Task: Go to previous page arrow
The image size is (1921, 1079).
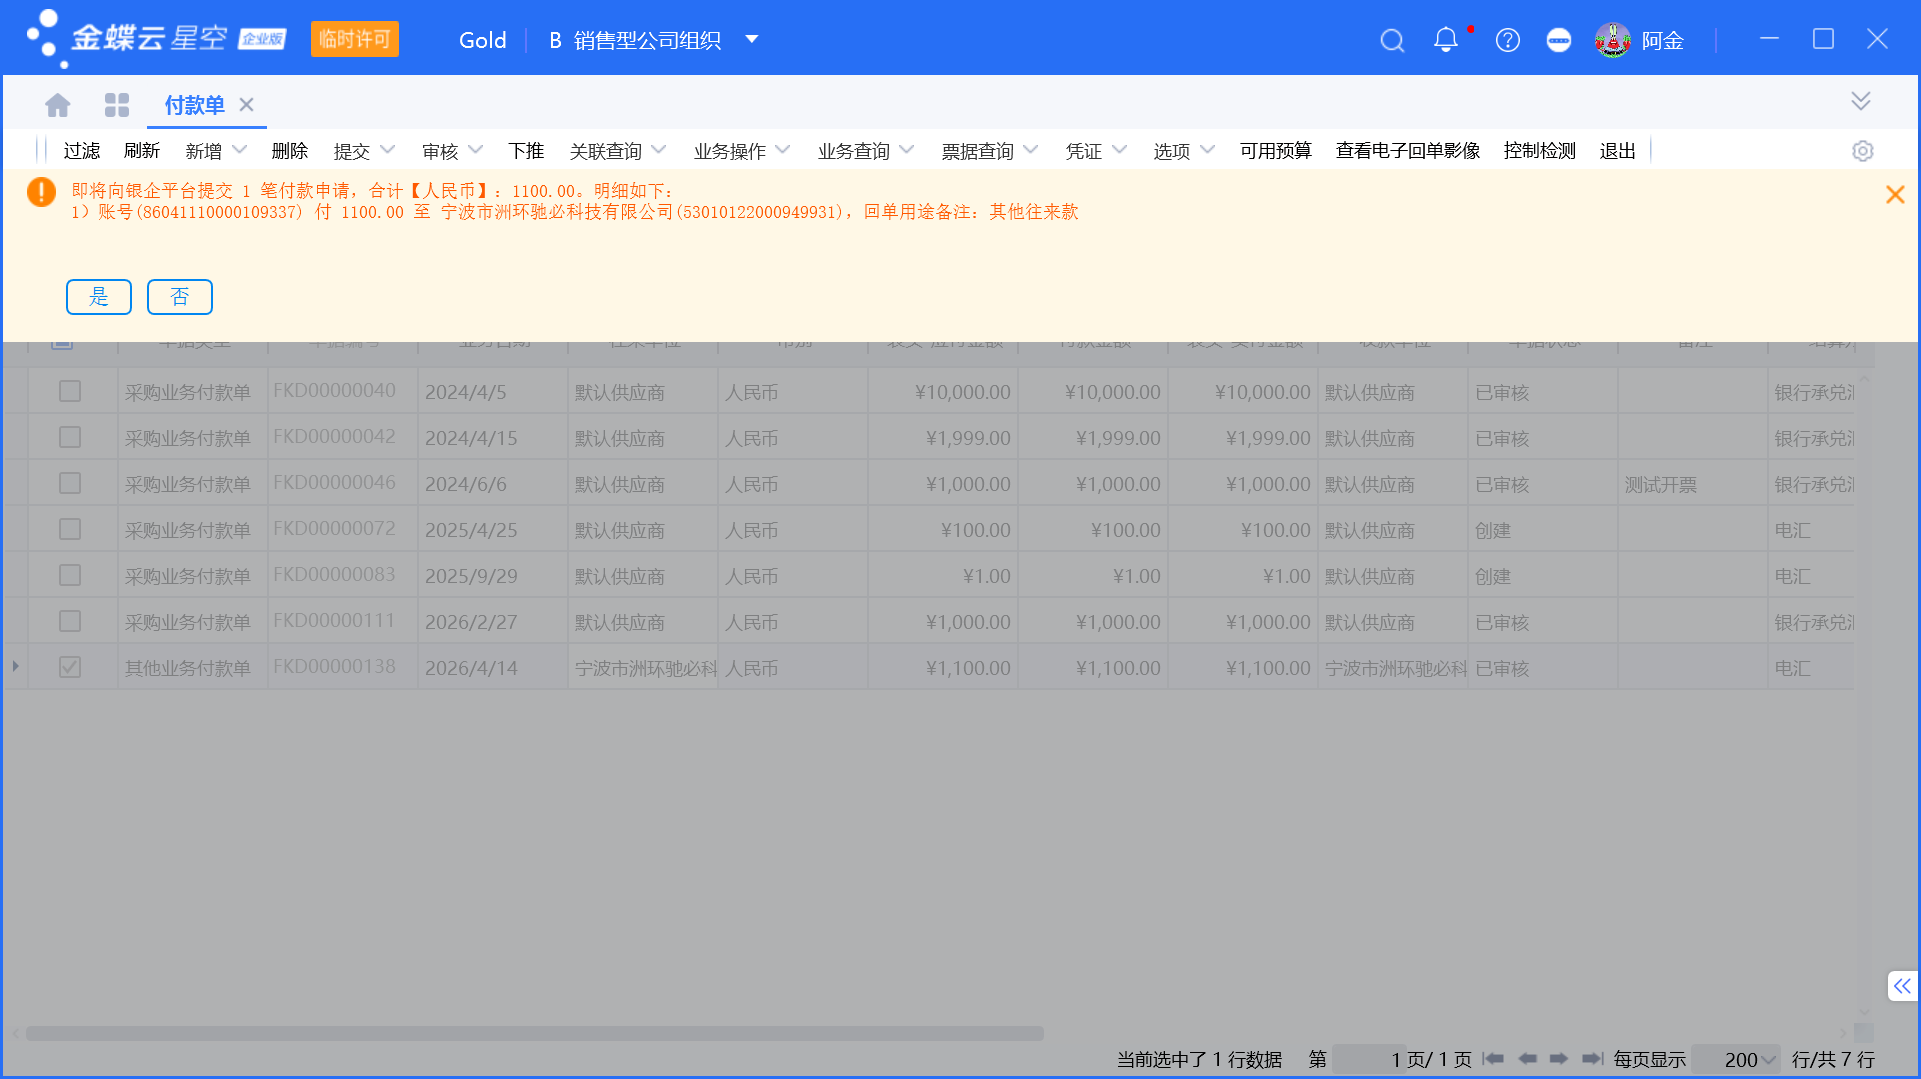Action: (1527, 1058)
